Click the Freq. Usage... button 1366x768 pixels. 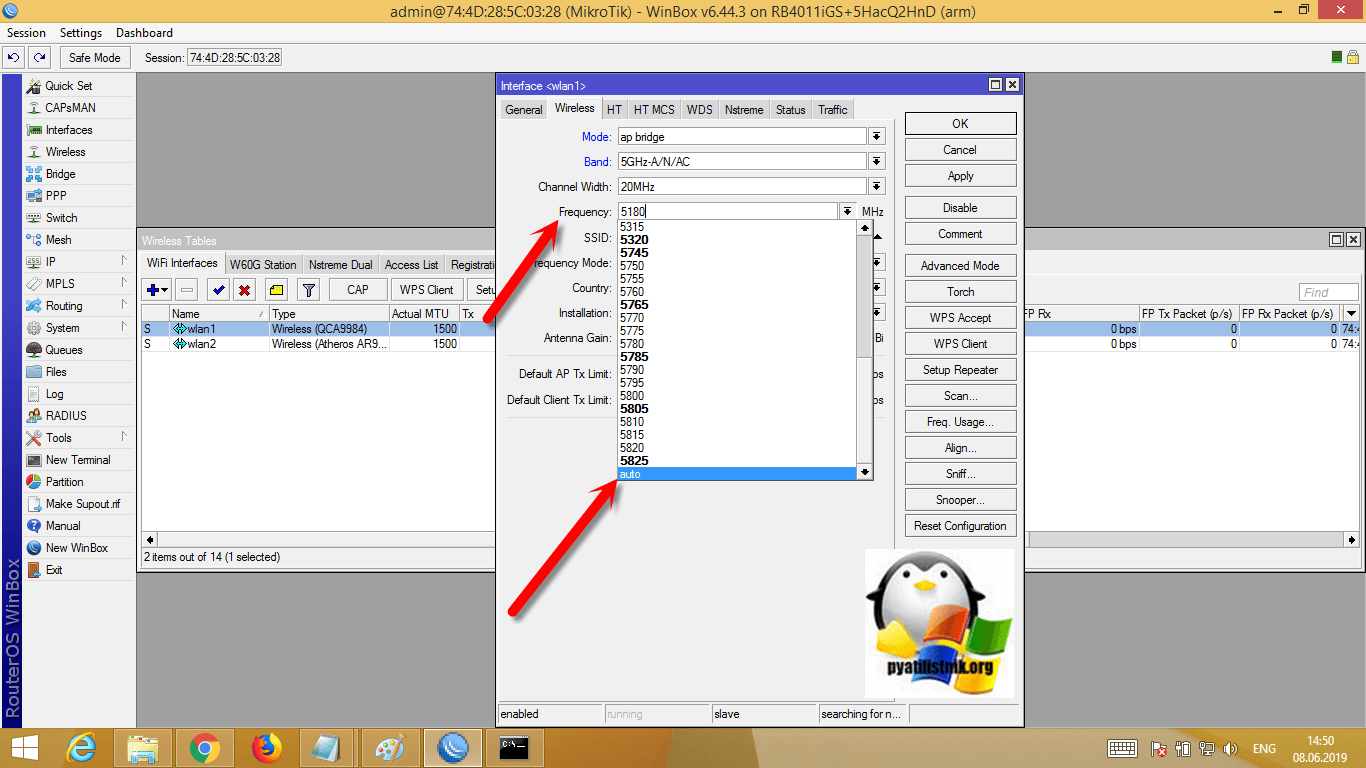click(960, 422)
